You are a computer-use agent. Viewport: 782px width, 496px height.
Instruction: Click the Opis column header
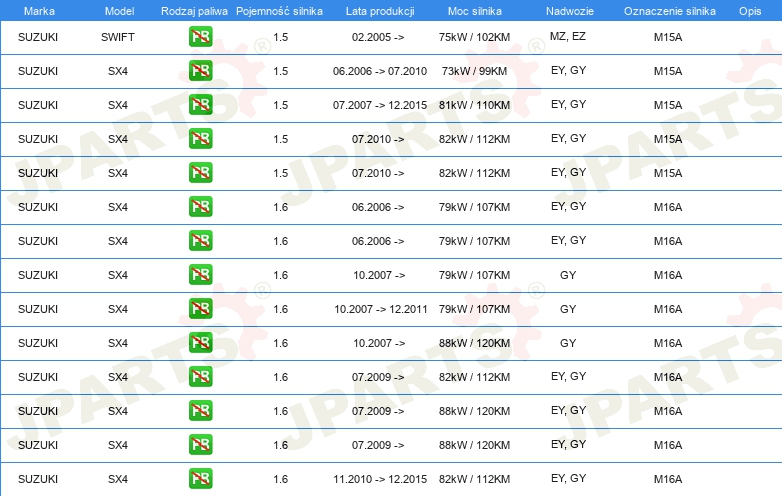click(x=750, y=11)
